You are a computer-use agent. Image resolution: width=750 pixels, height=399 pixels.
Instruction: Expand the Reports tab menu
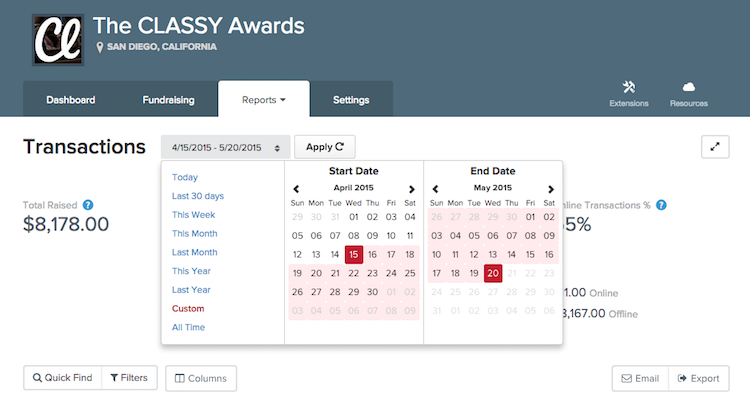[x=264, y=100]
